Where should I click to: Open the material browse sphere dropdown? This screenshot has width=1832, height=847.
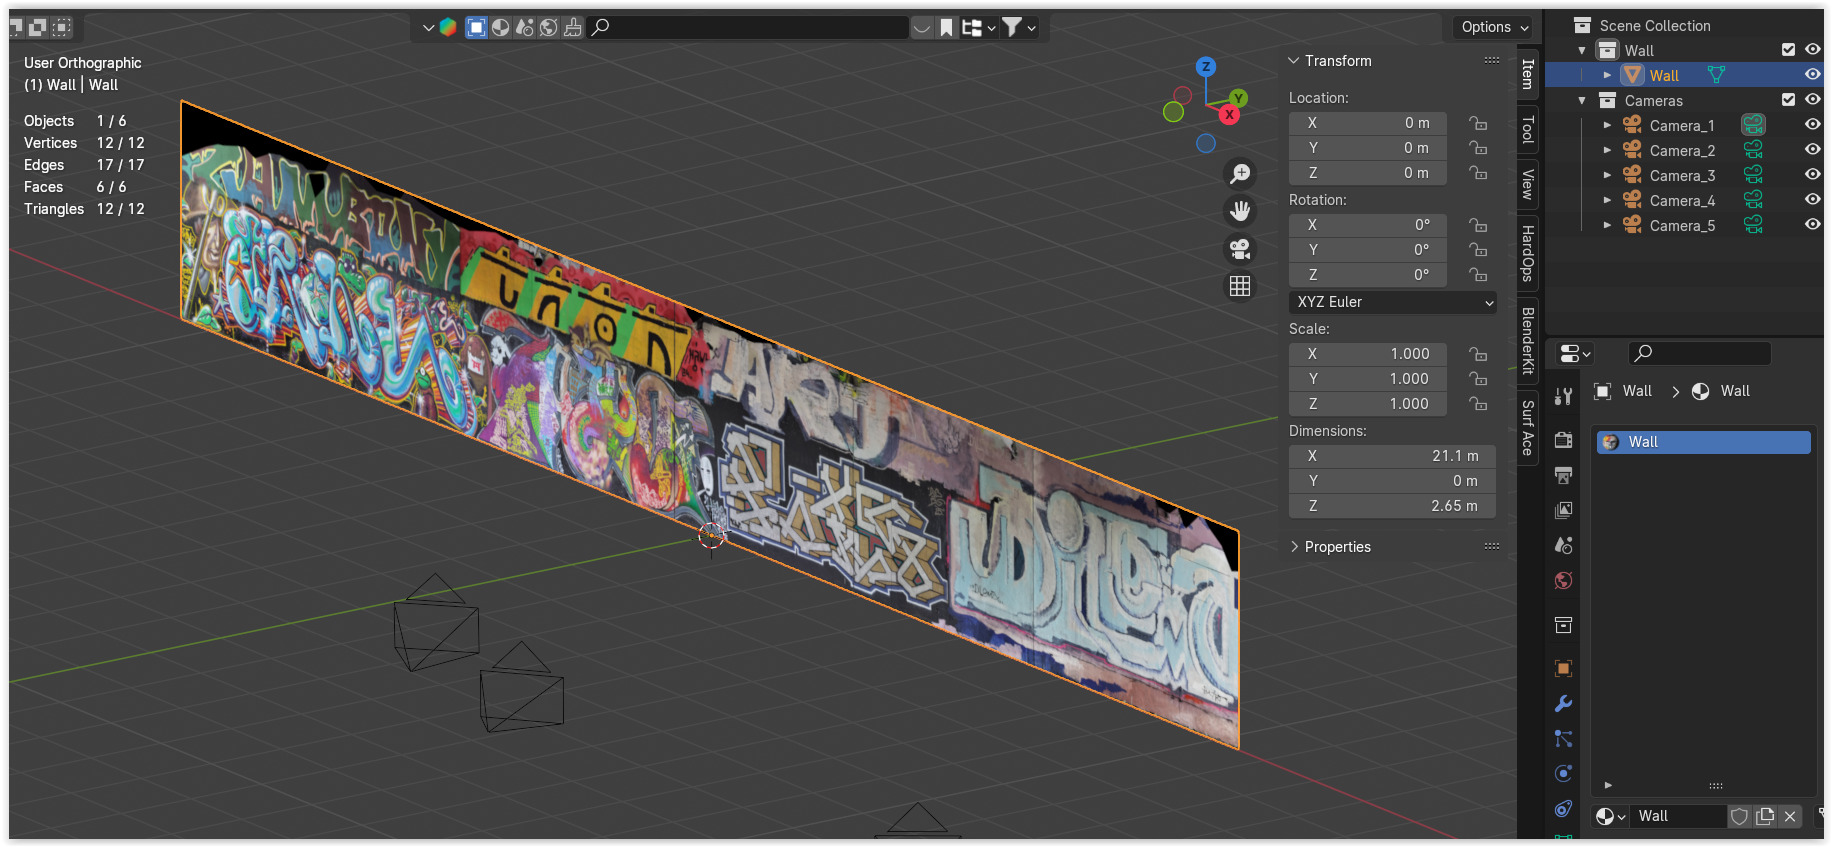click(1610, 816)
